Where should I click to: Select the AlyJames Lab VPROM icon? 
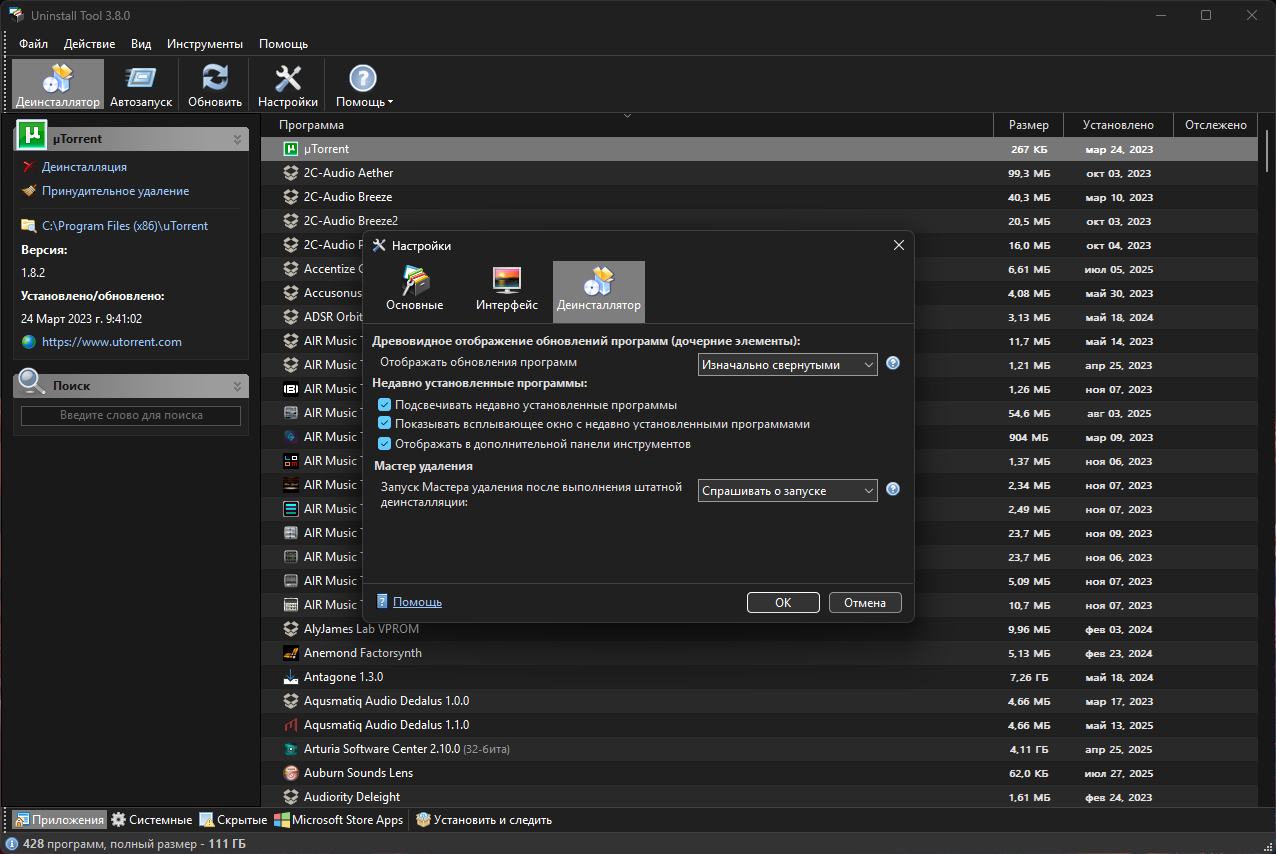(x=291, y=629)
